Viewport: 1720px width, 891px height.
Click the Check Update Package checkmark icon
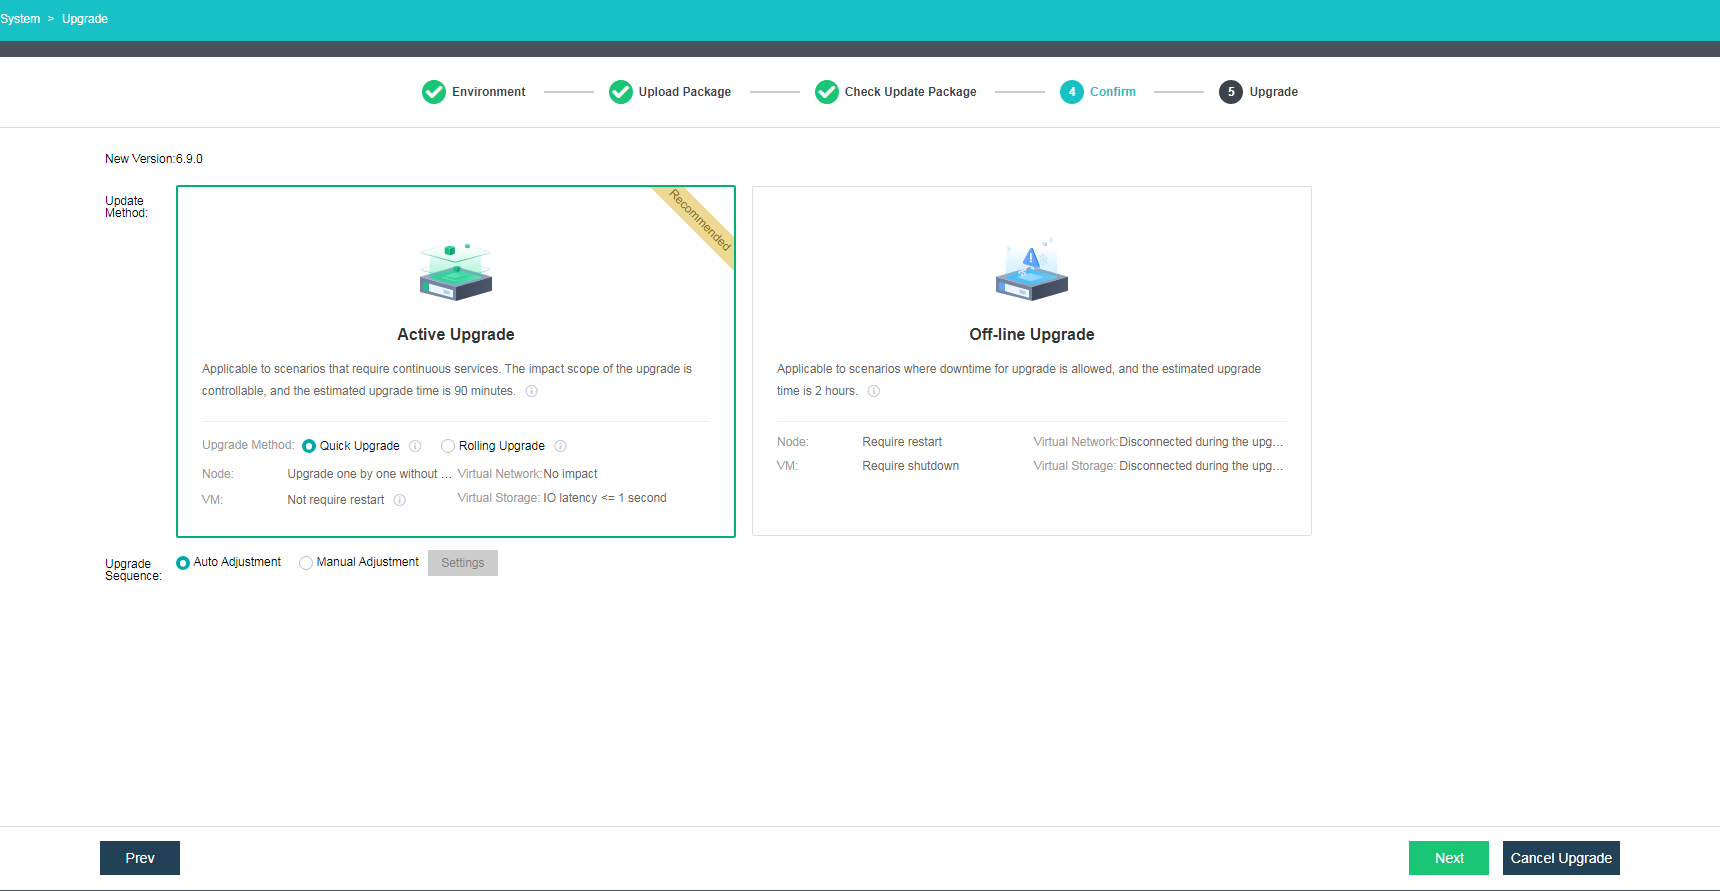click(x=827, y=92)
